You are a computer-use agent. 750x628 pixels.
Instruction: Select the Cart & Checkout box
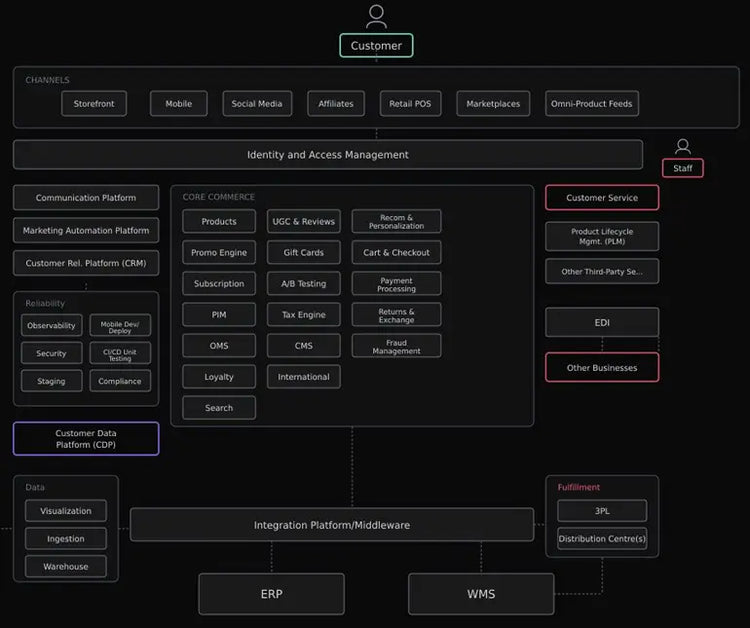pos(397,253)
